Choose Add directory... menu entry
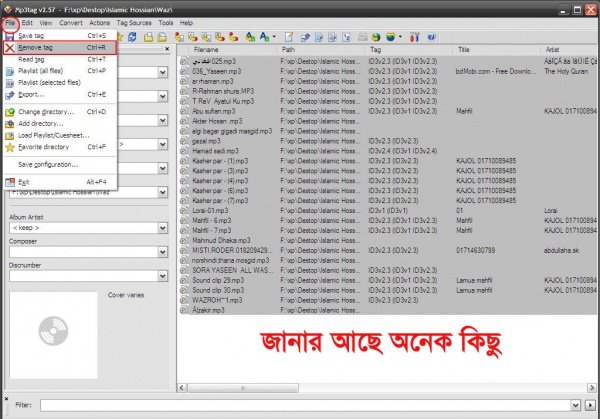Image resolution: width=600 pixels, height=419 pixels. click(60, 124)
